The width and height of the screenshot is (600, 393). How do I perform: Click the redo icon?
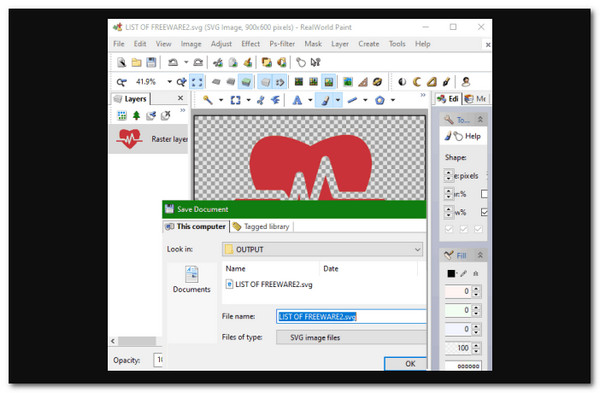tap(198, 62)
